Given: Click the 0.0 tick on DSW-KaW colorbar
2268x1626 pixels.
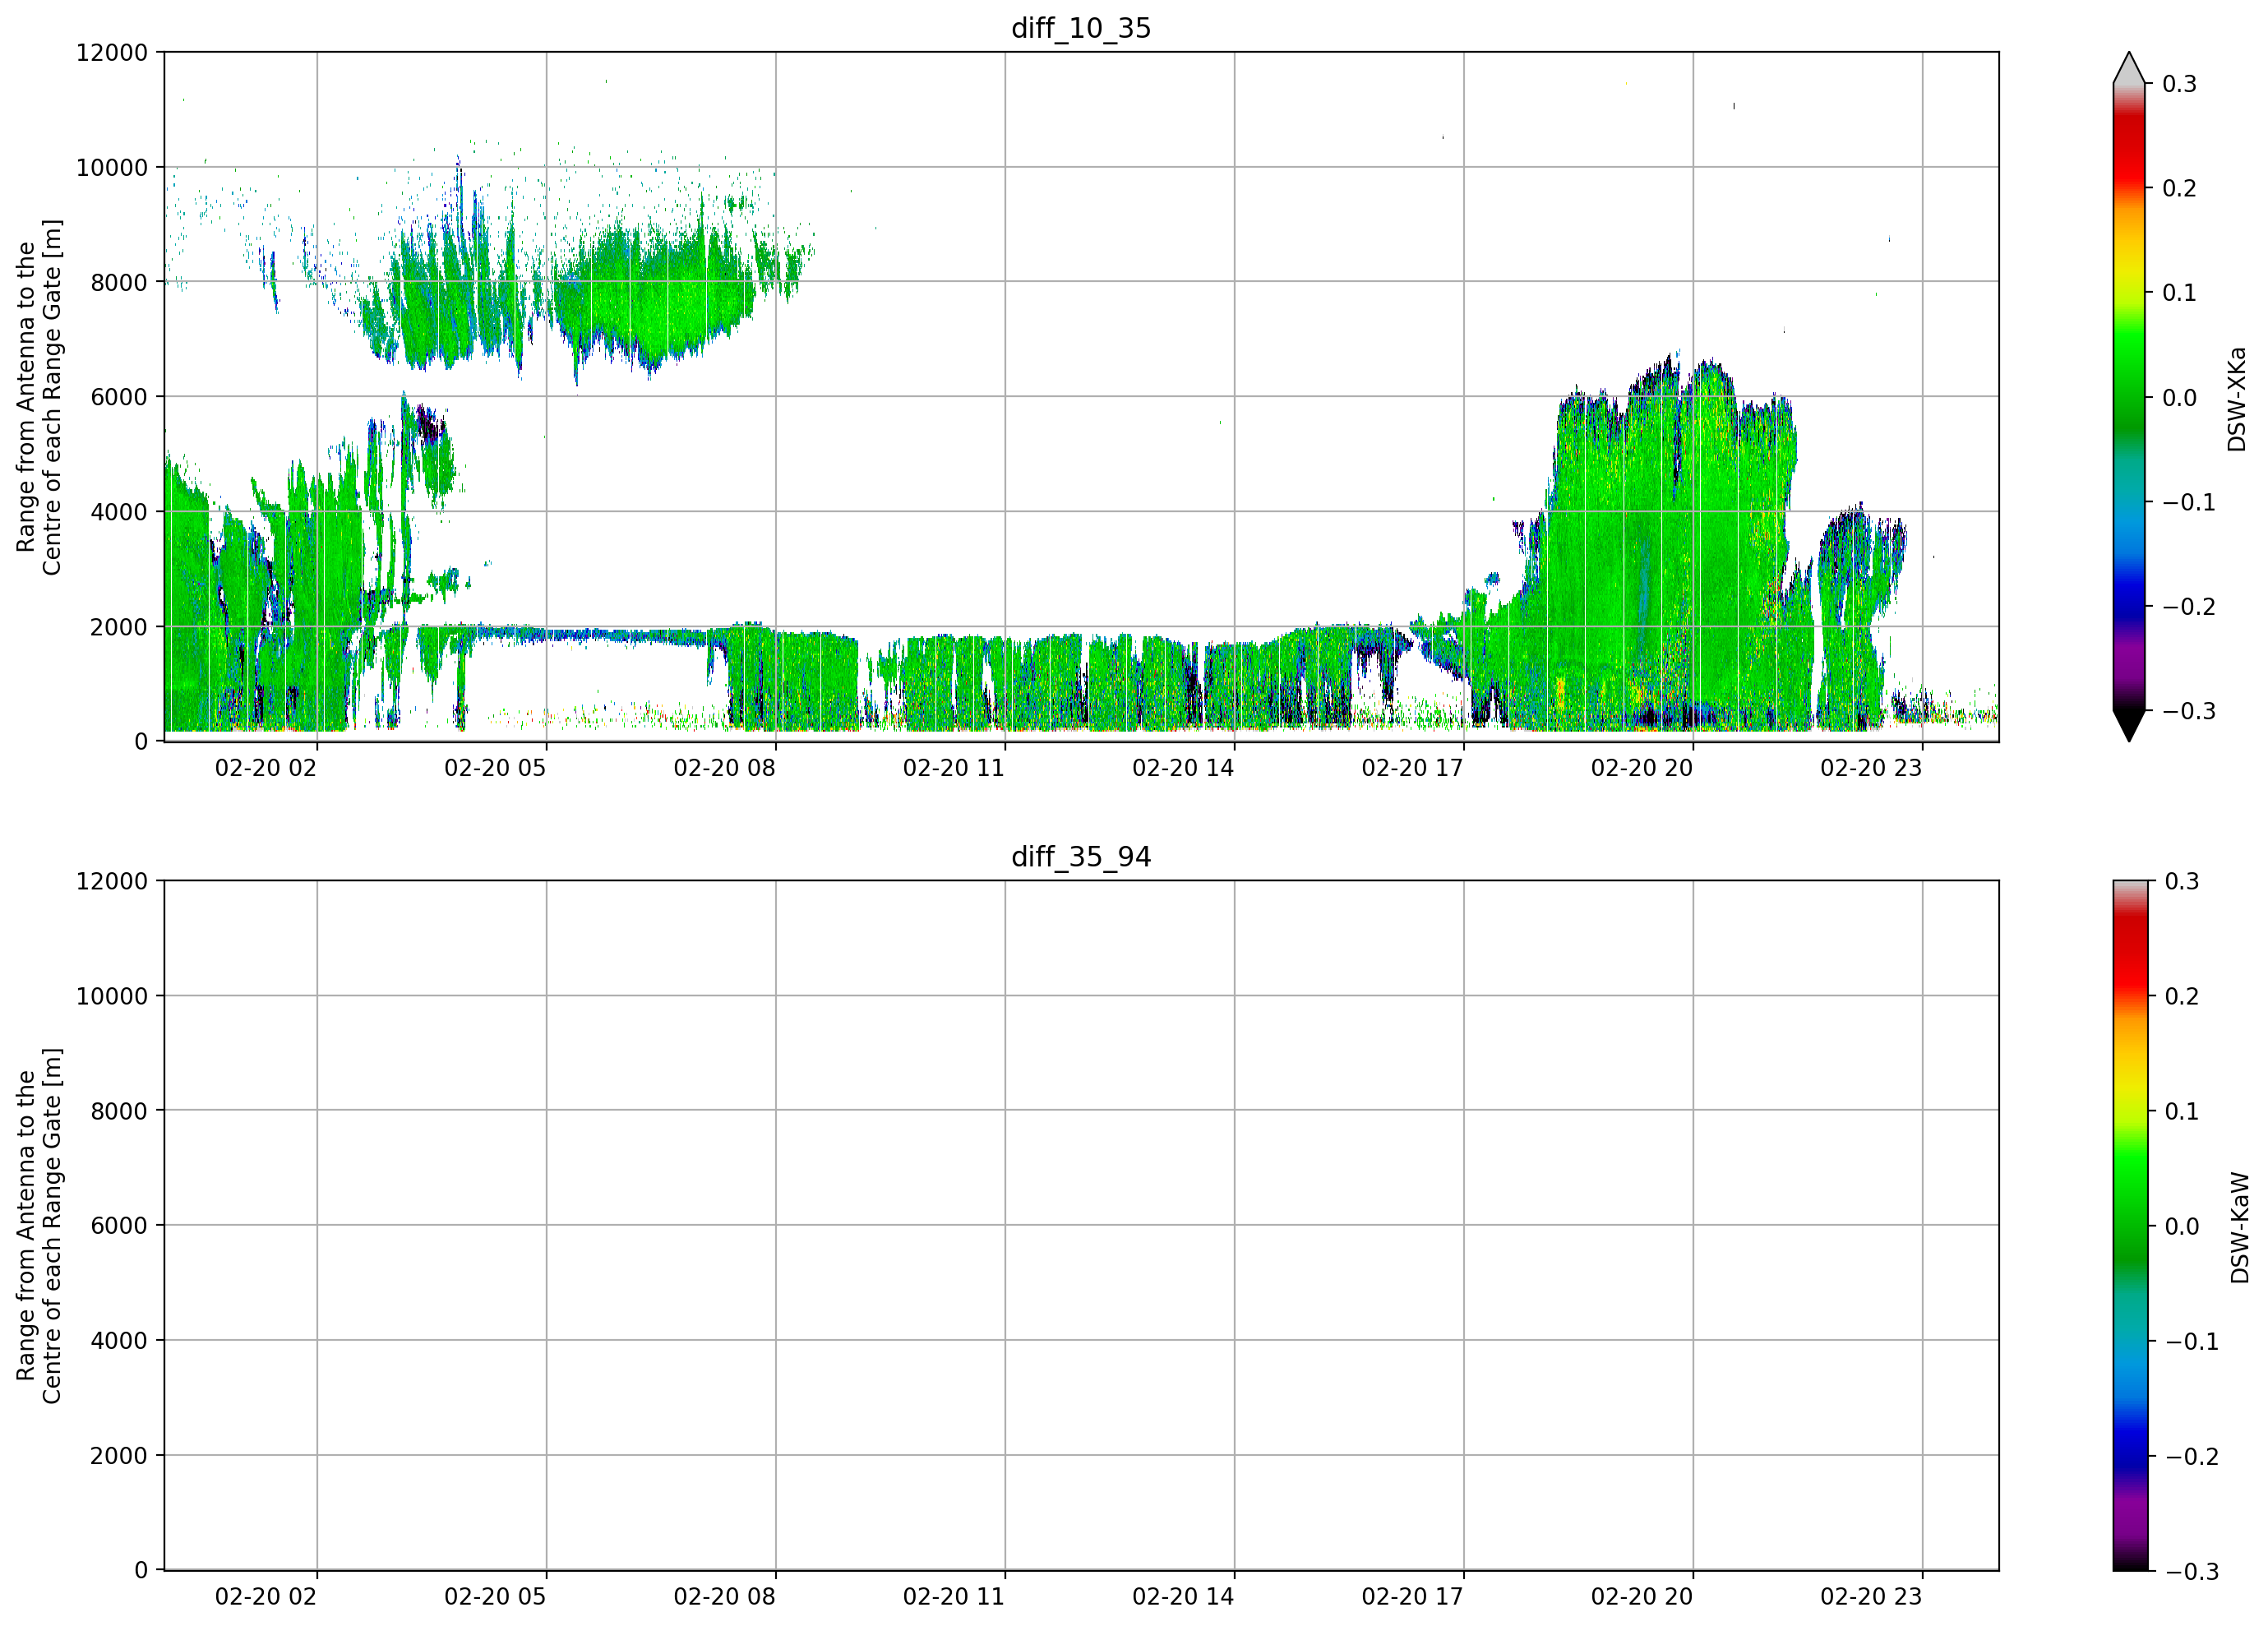Looking at the screenshot, I should point(2181,1226).
